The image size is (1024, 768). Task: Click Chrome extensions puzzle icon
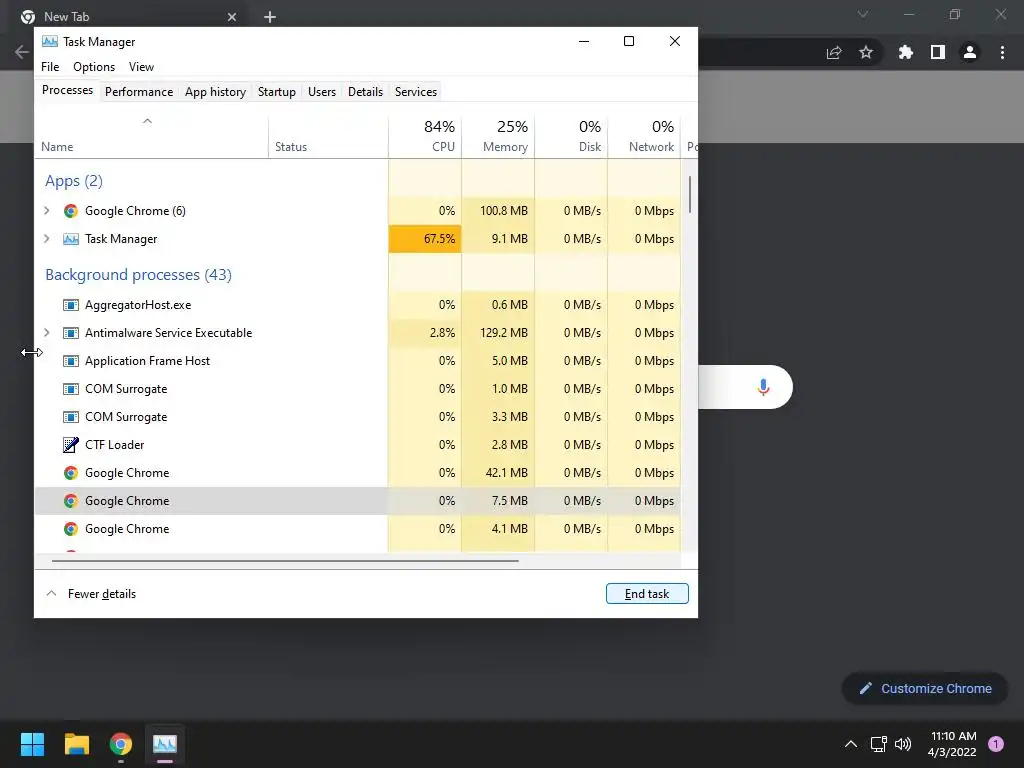(x=905, y=52)
